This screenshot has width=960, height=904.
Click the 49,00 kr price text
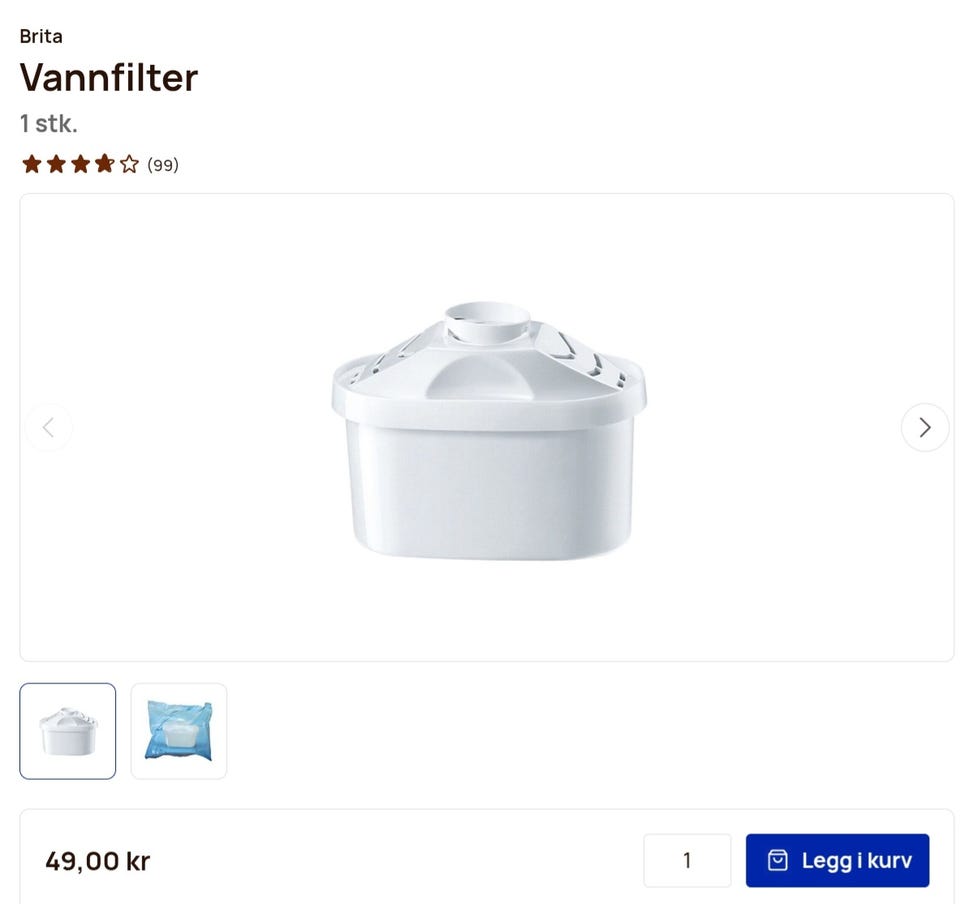pyautogui.click(x=98, y=861)
